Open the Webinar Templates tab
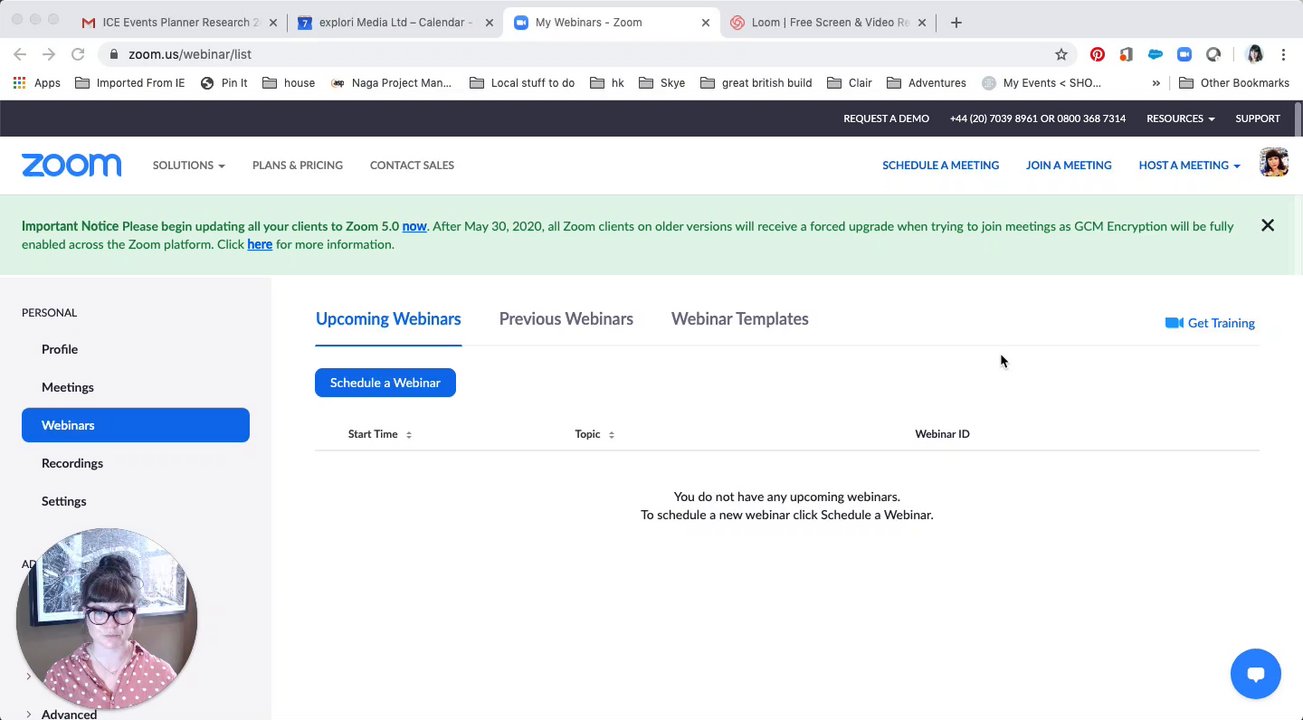The width and height of the screenshot is (1303, 720). 739,319
